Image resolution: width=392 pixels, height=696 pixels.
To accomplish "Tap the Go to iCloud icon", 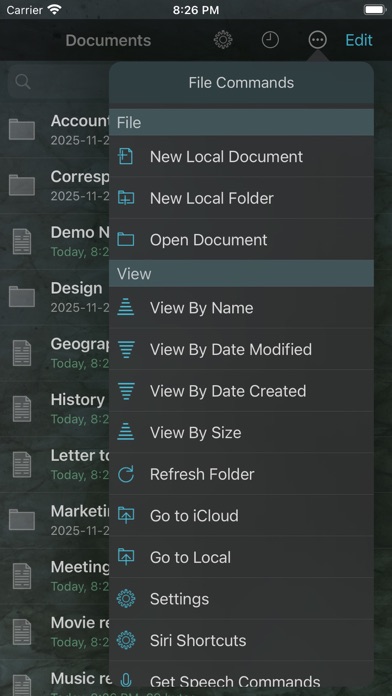I will pos(126,515).
